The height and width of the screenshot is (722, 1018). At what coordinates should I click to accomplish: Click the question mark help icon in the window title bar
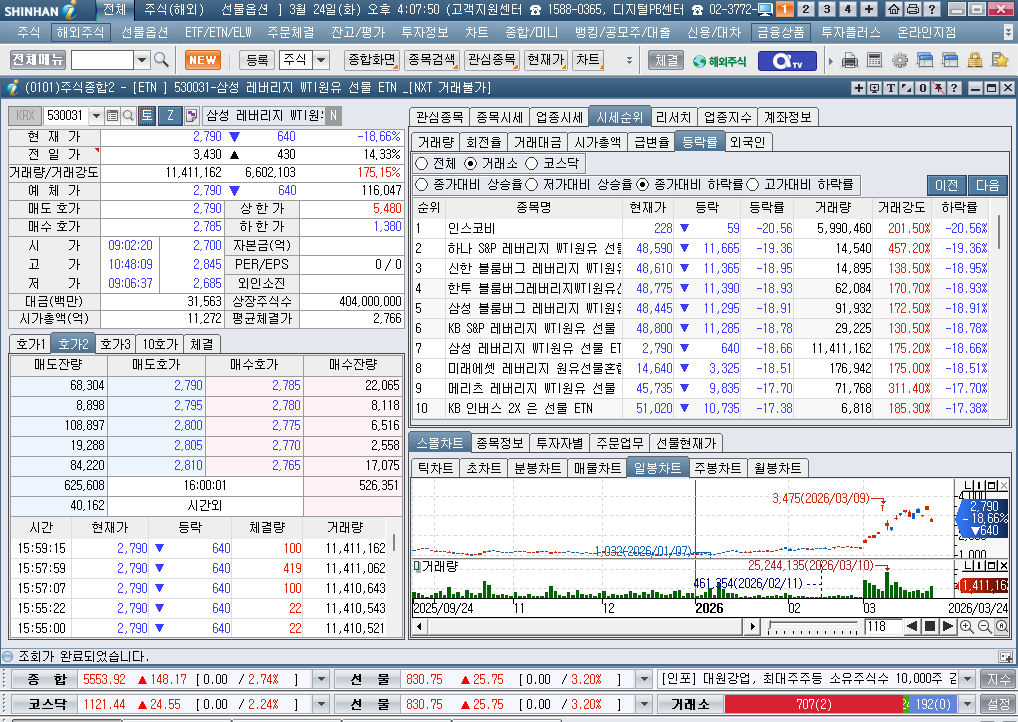point(954,88)
